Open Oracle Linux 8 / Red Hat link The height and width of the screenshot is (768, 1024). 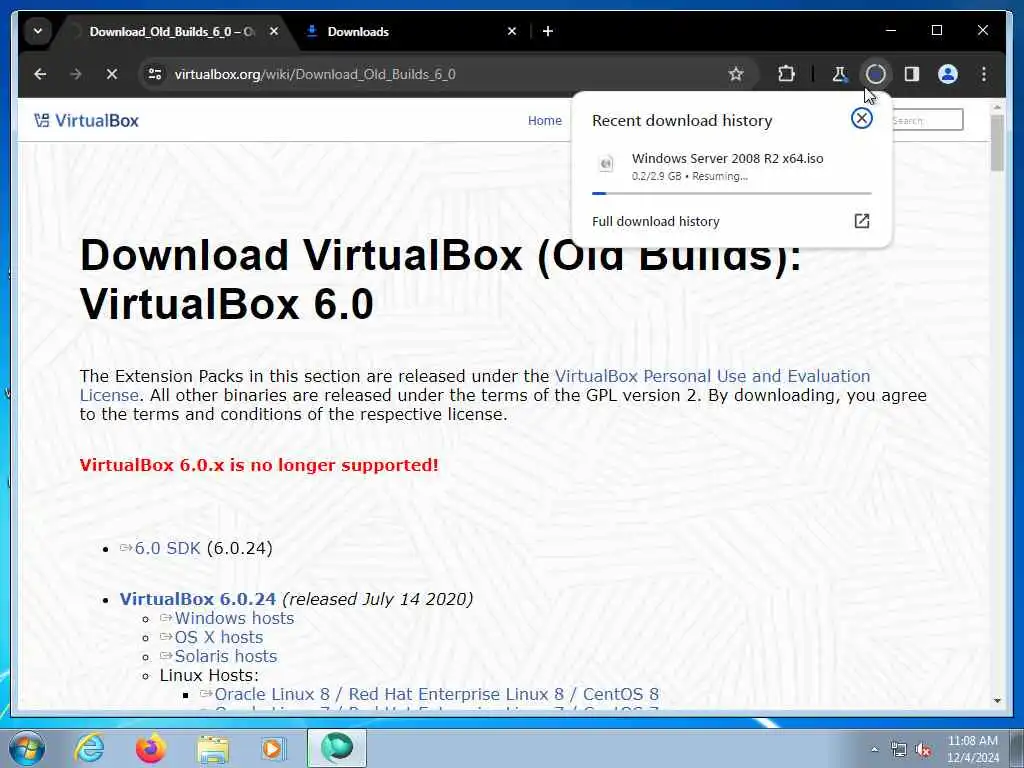click(x=436, y=694)
